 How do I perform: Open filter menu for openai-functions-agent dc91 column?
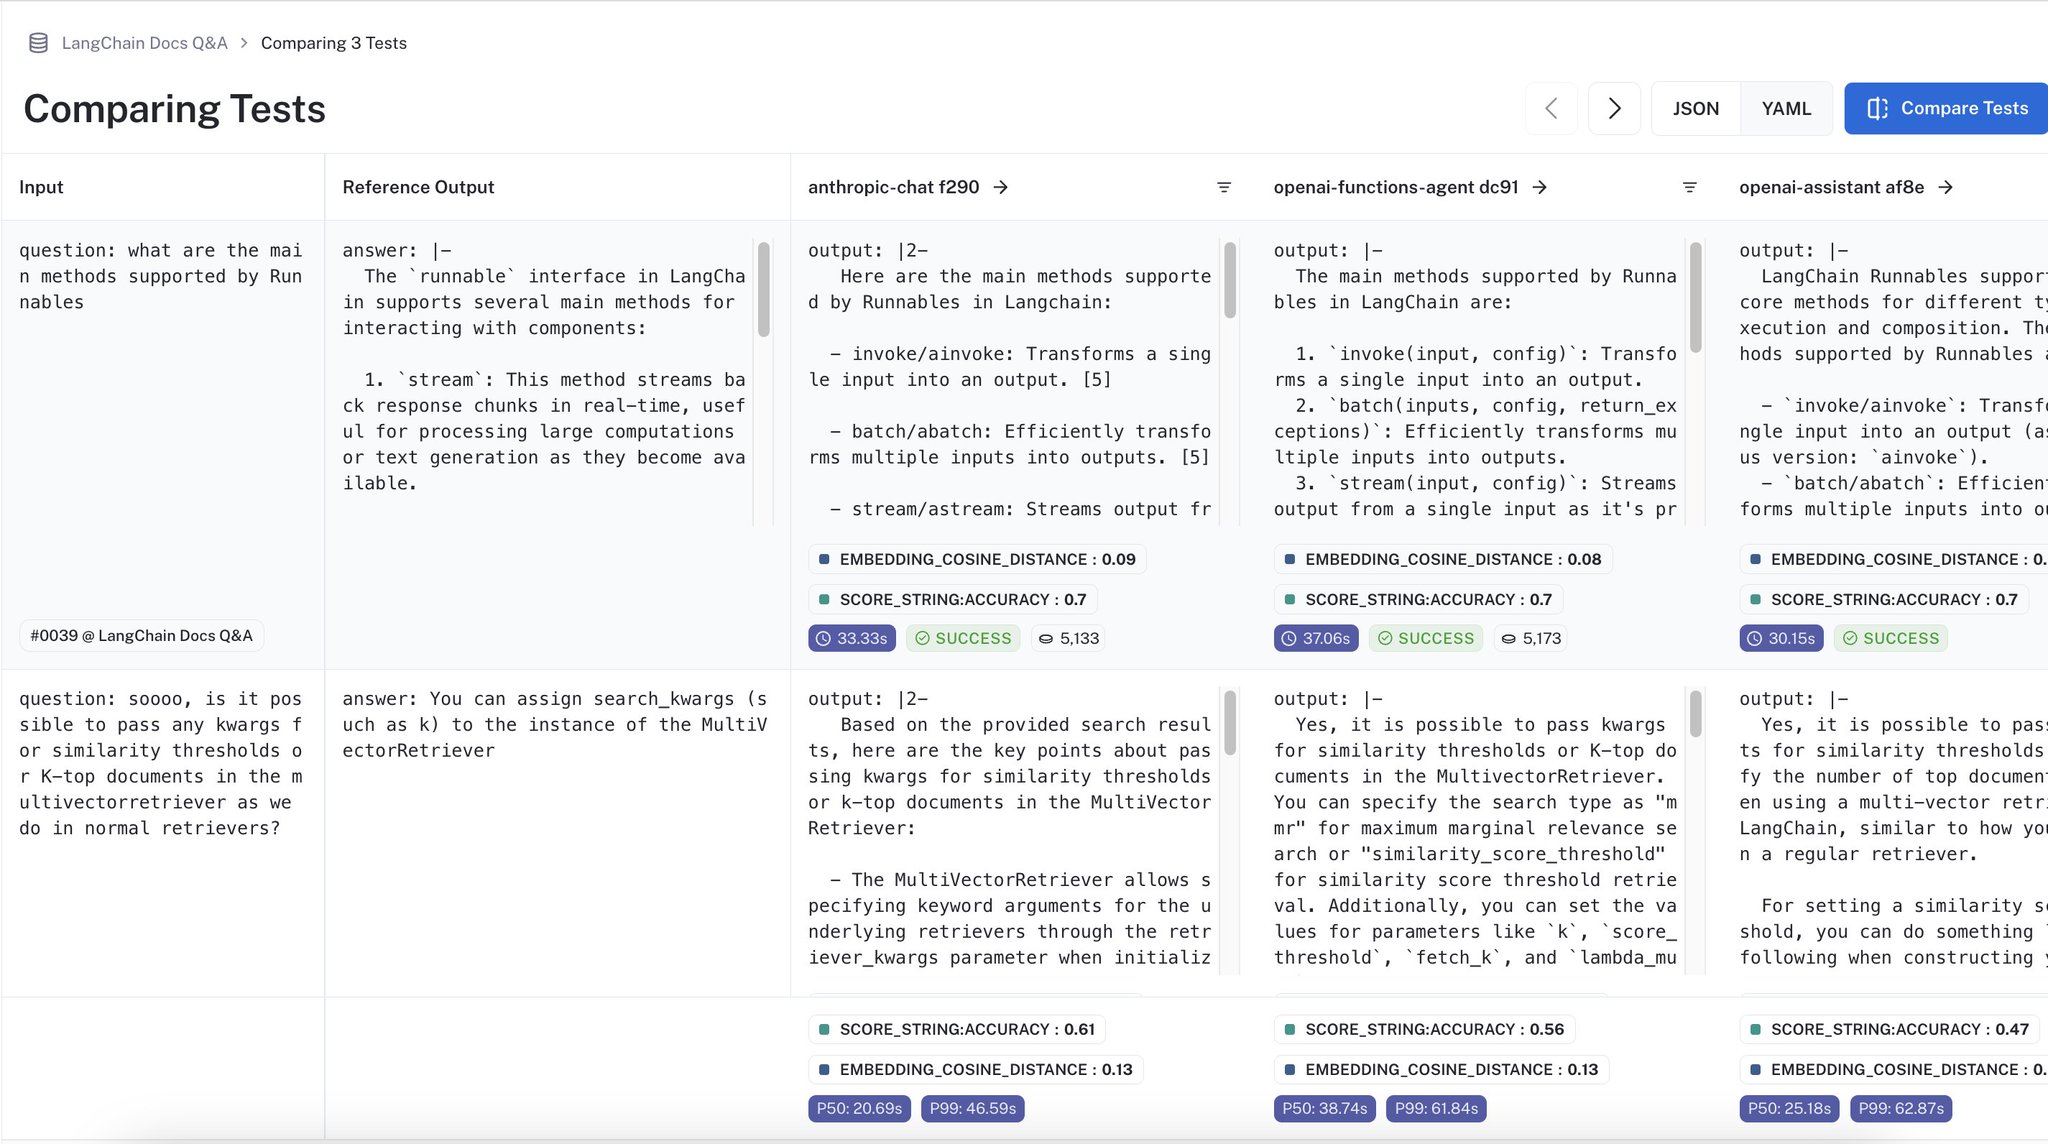pyautogui.click(x=1690, y=187)
